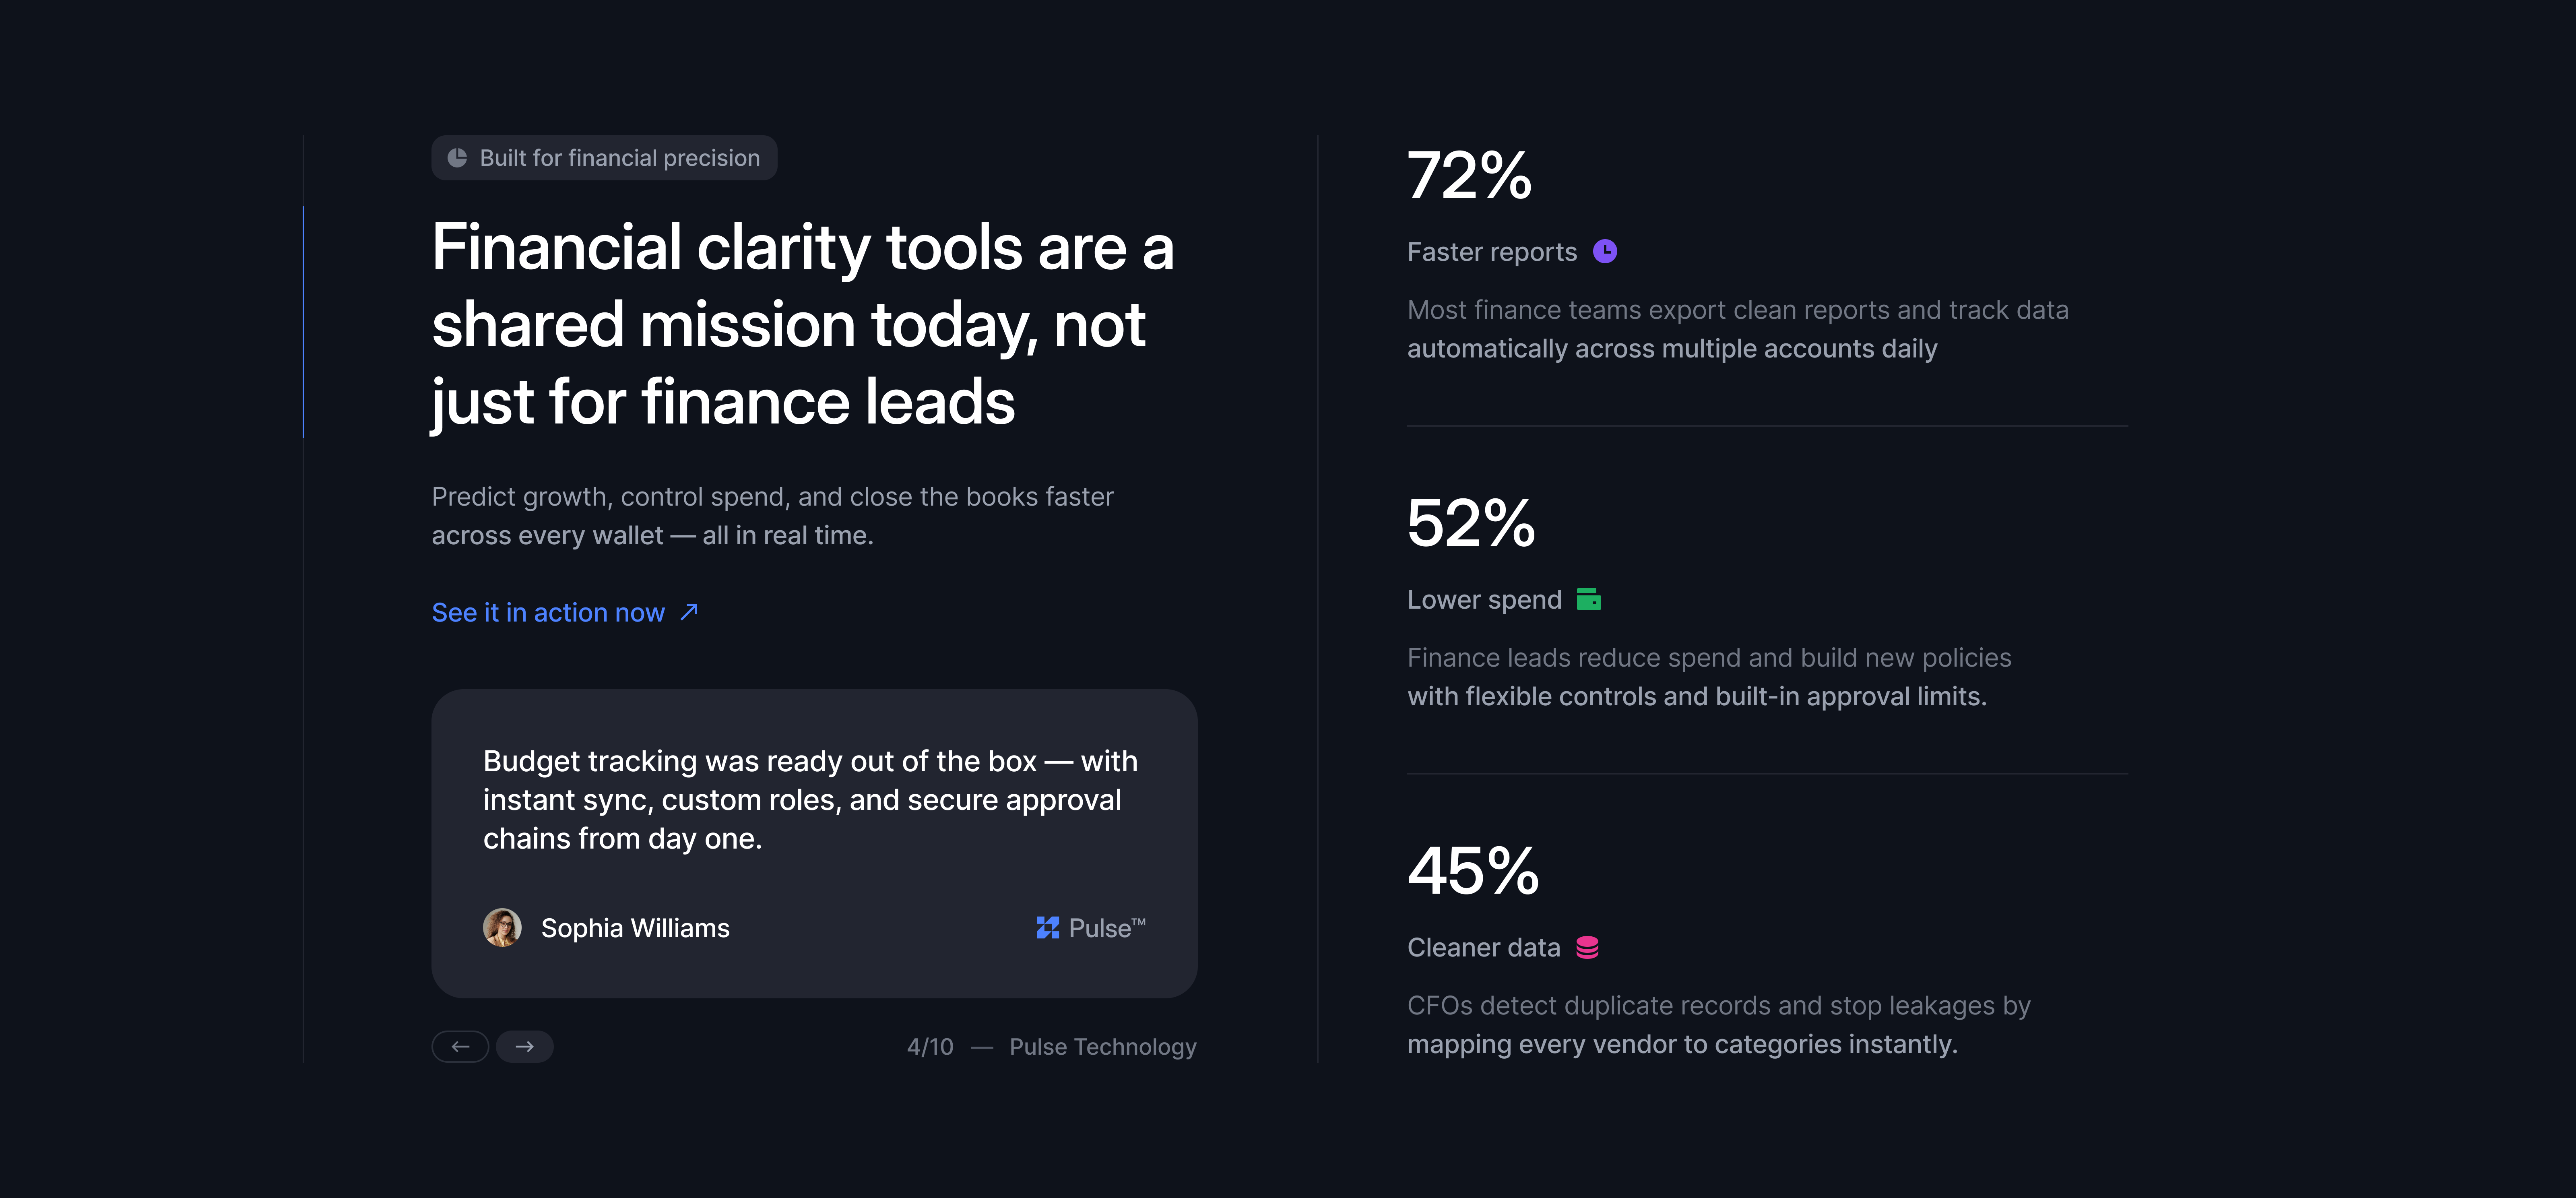Advance the carousel with the right arrow
2576x1198 pixels.
pyautogui.click(x=524, y=1046)
